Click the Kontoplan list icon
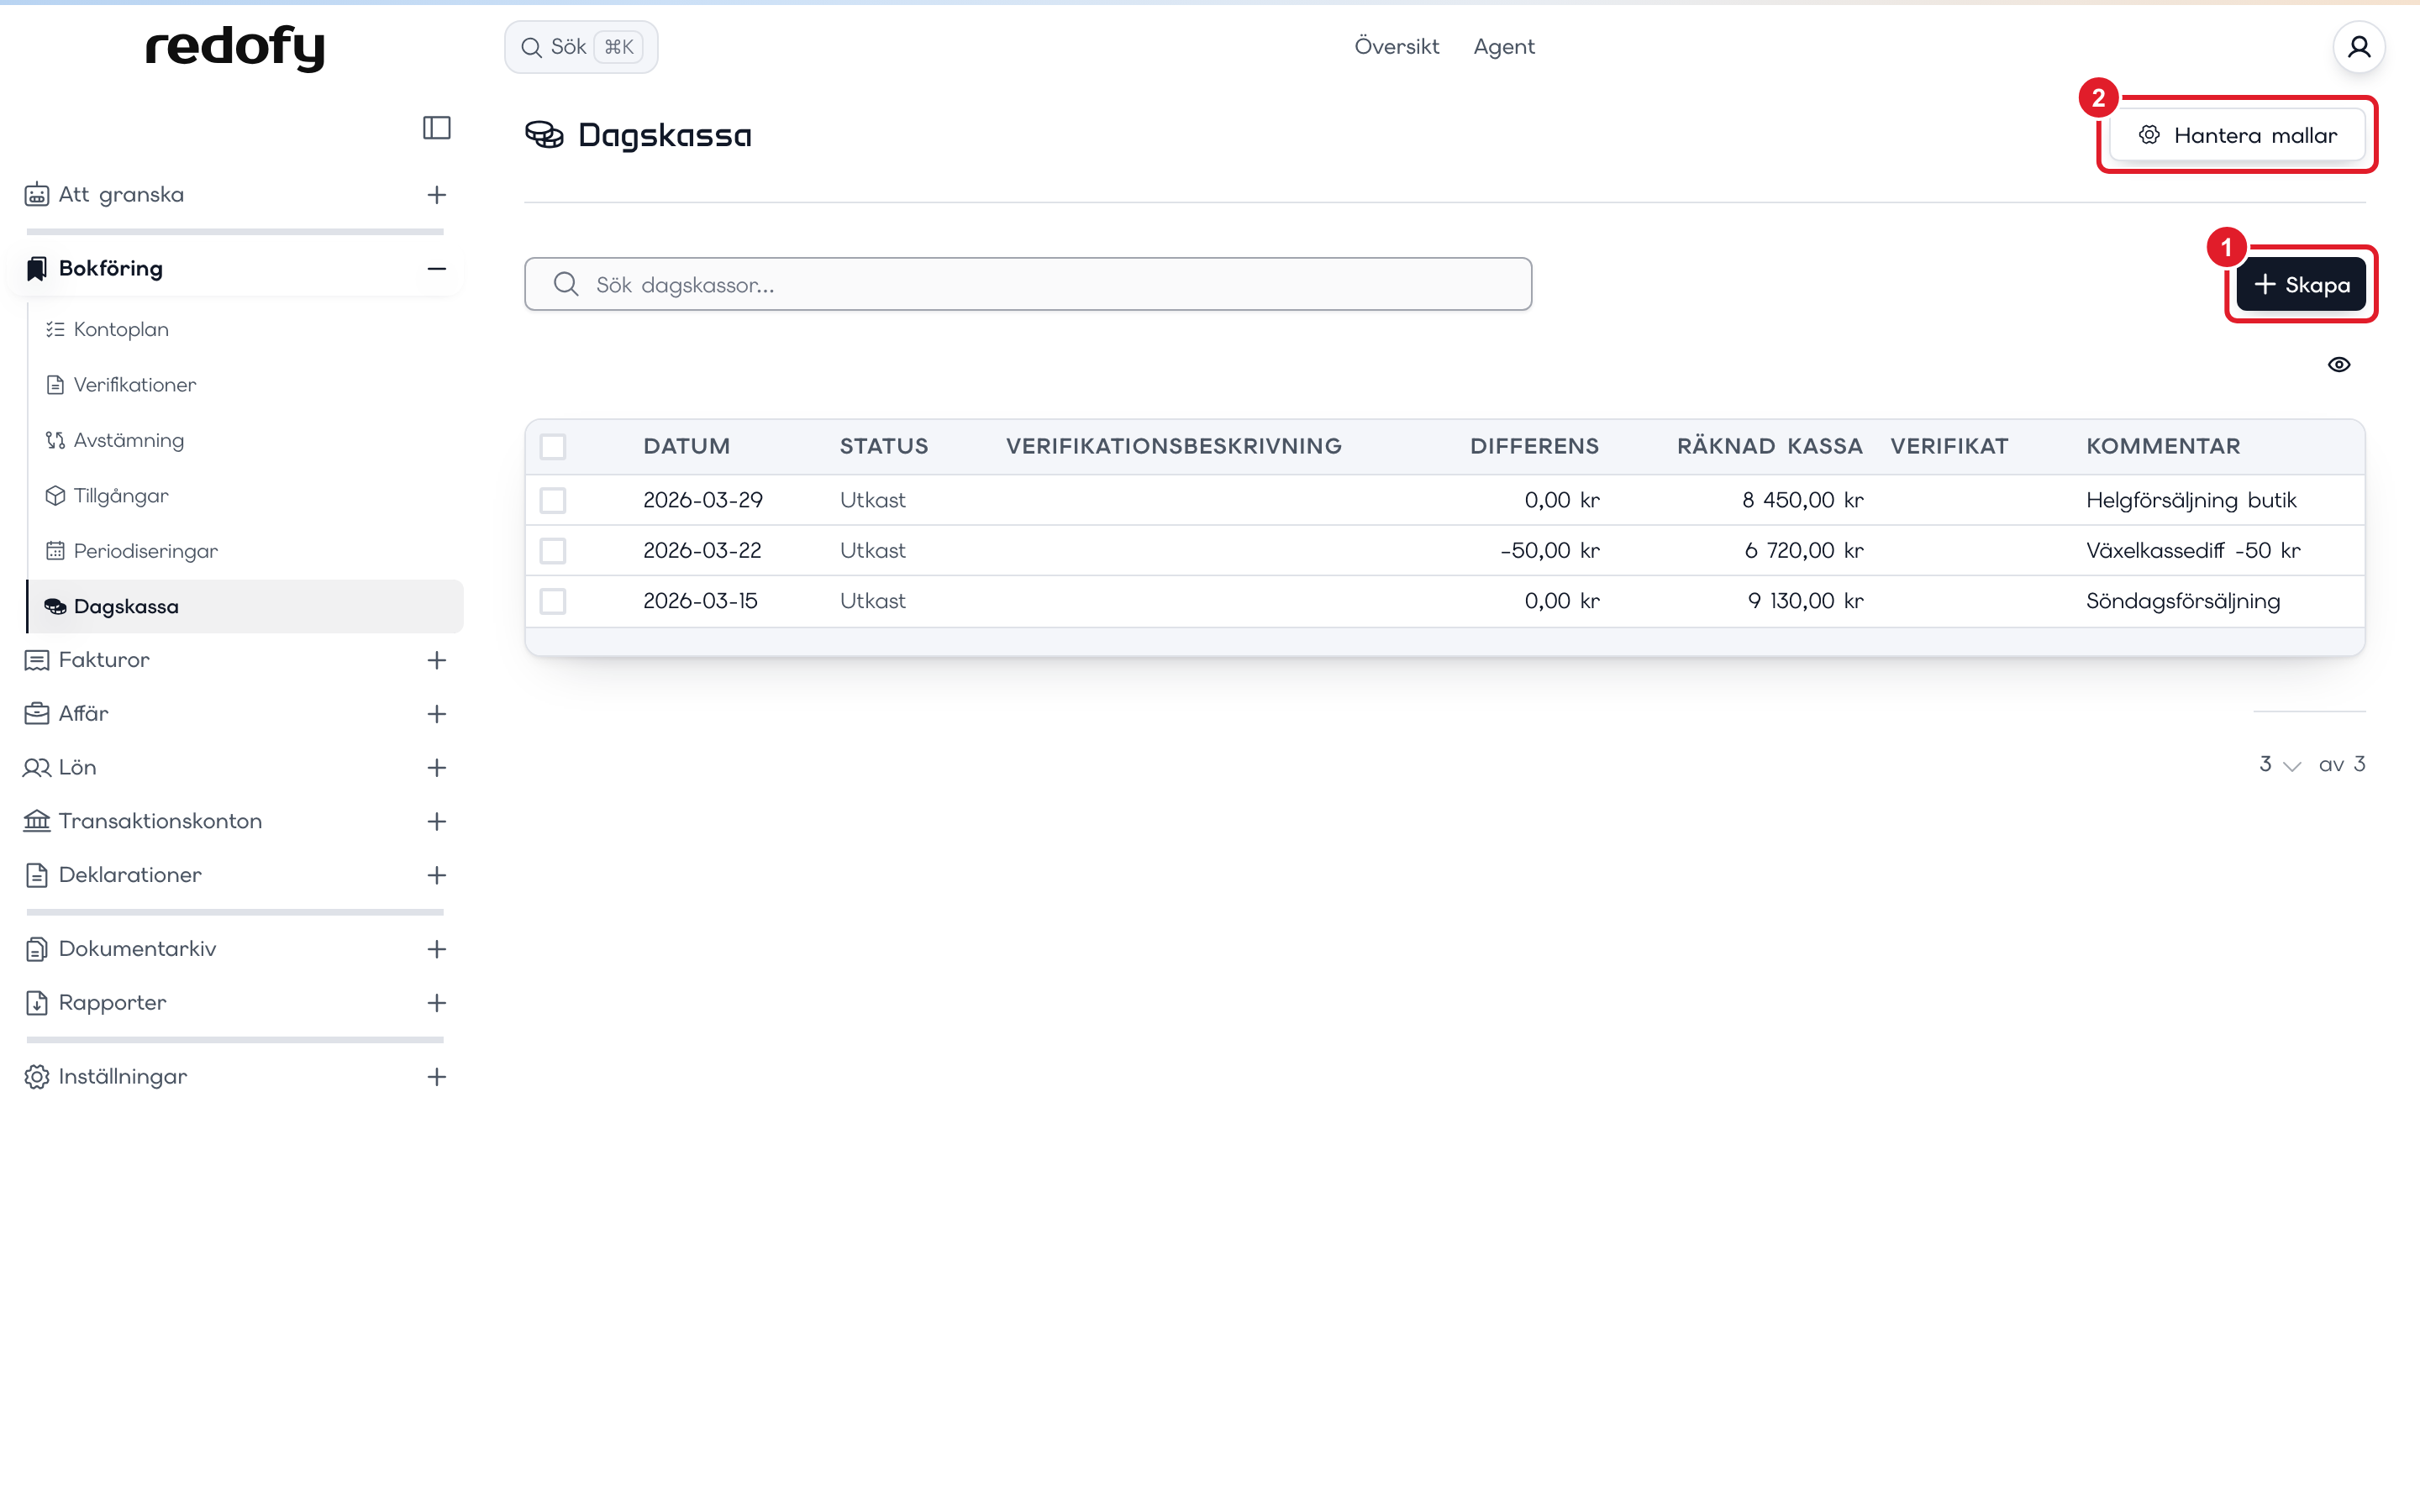 pyautogui.click(x=55, y=329)
